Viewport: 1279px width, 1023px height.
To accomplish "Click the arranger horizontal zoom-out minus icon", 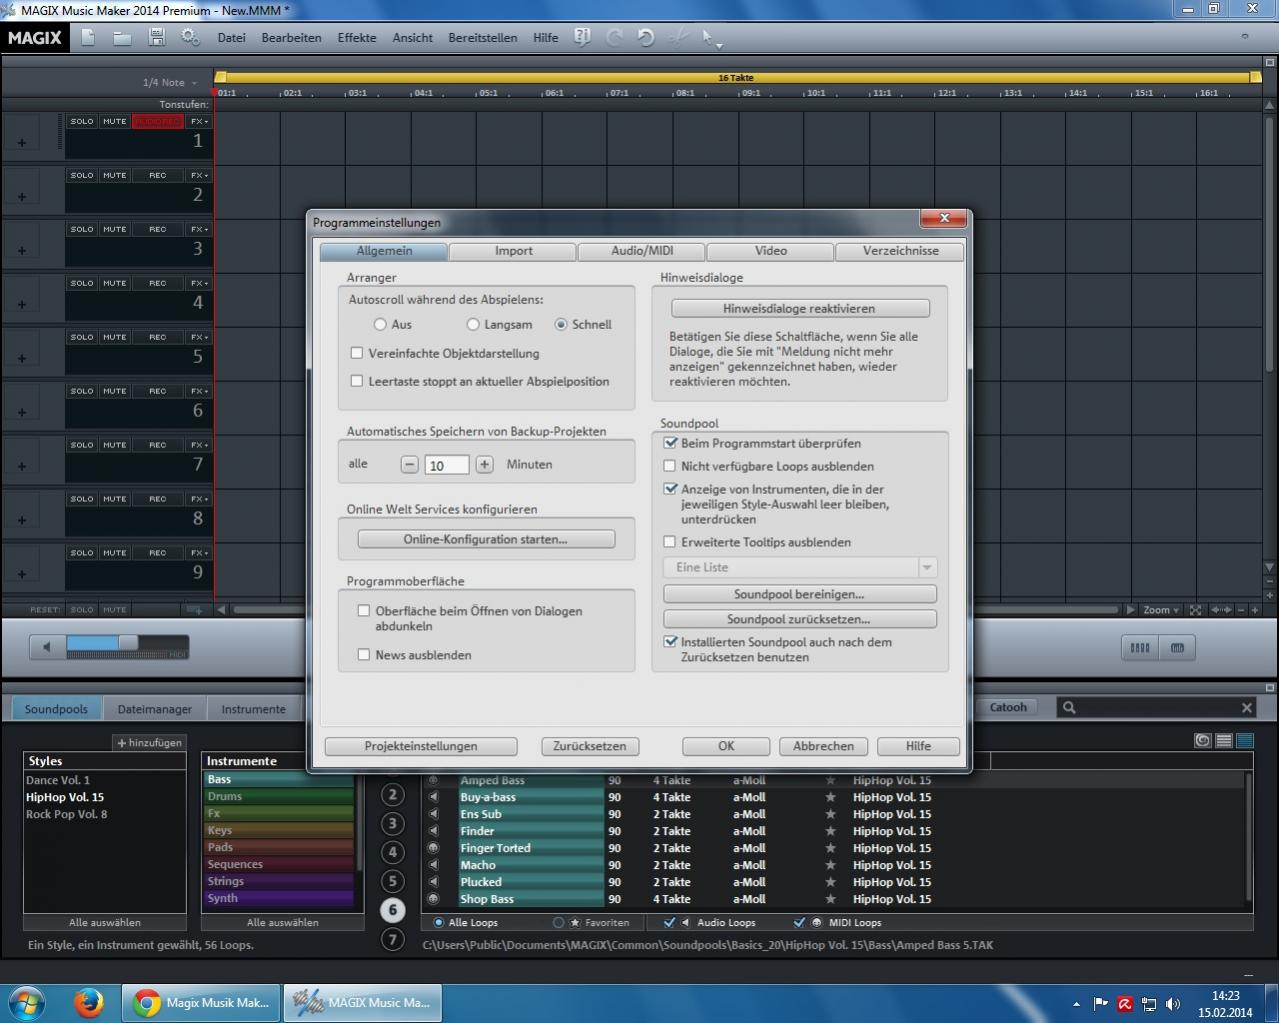I will pos(1241,610).
